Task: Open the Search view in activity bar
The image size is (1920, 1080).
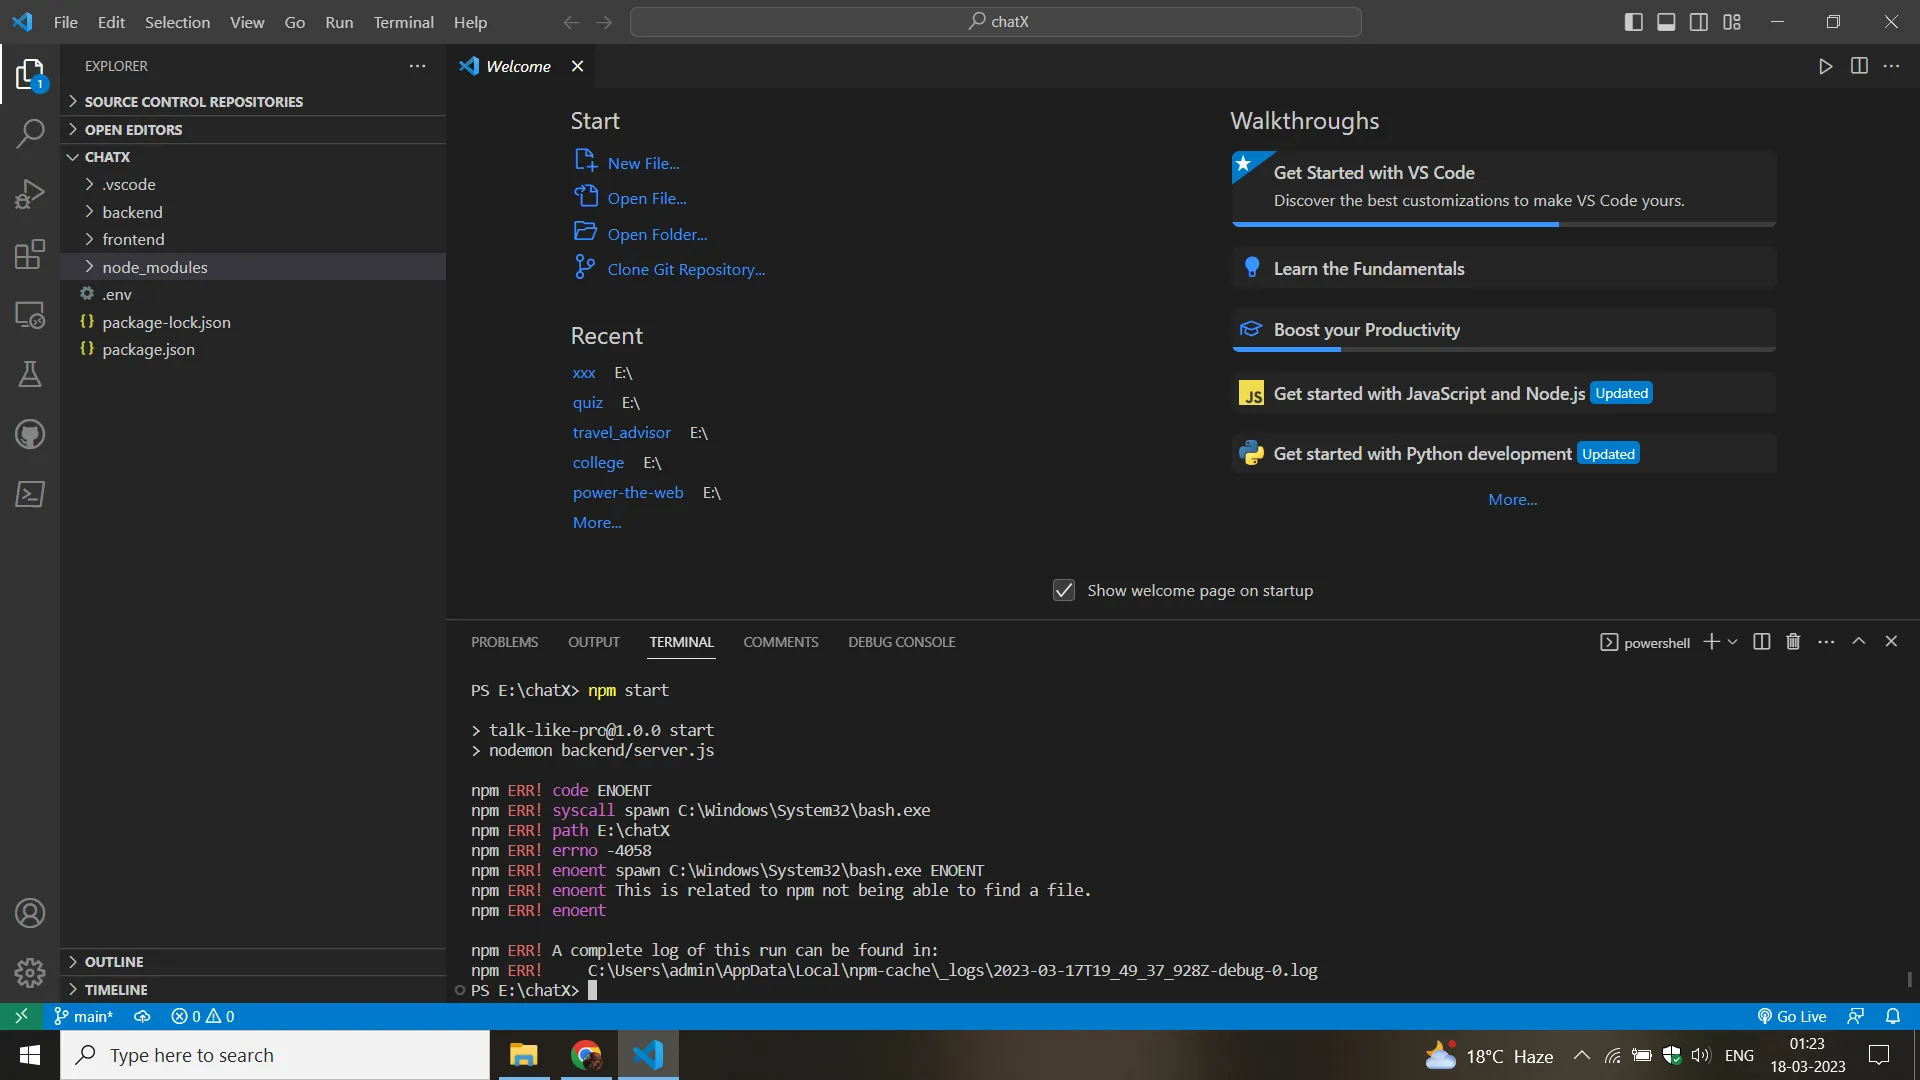Action: pos(30,133)
